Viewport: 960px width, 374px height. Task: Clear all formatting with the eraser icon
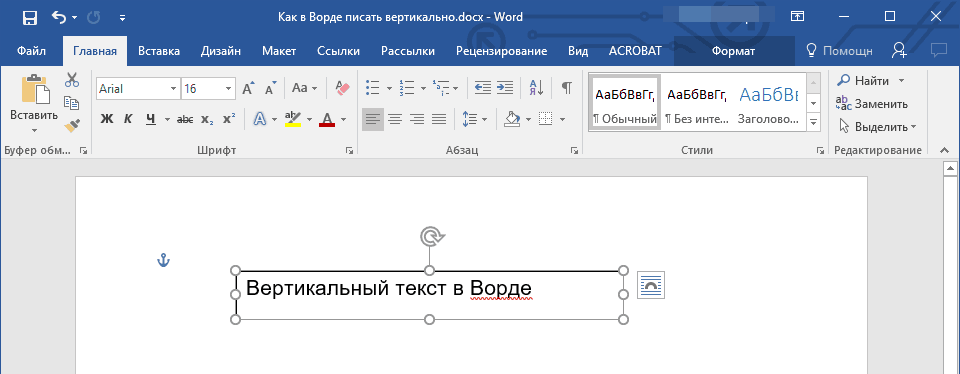pos(342,88)
